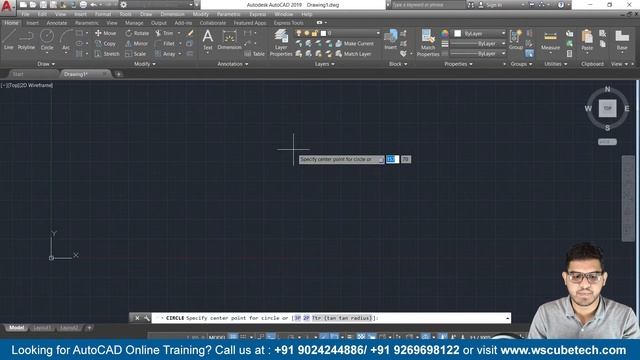Expand the Modify panel
640x360 pixels.
pos(144,64)
